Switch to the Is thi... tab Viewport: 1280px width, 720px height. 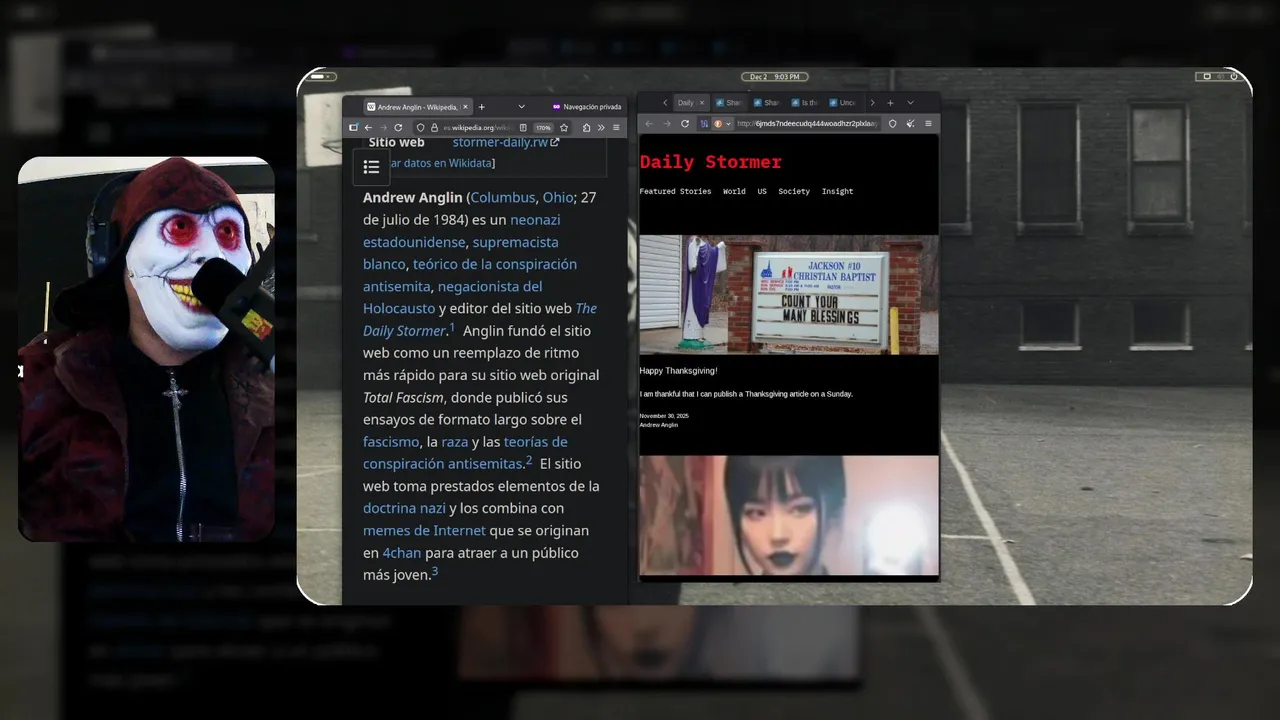coord(805,103)
